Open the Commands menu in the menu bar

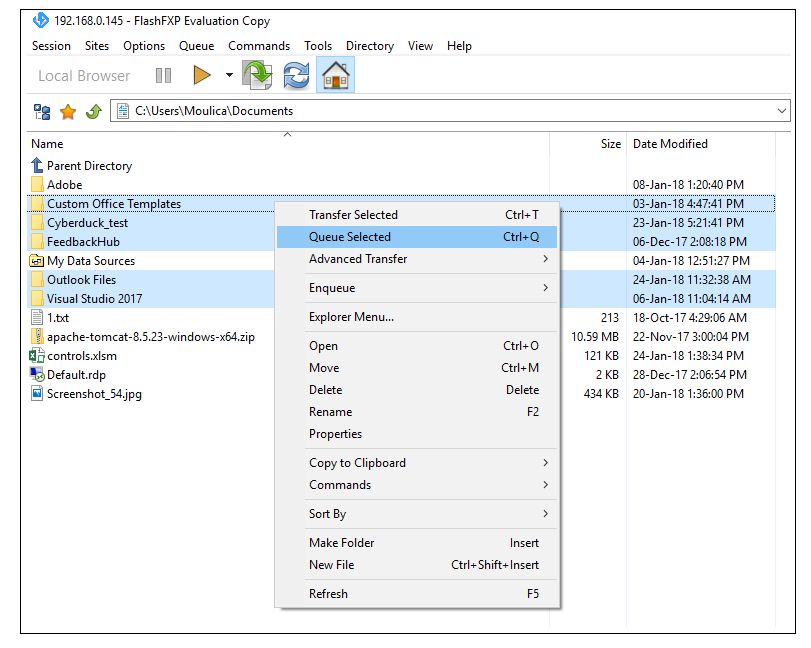(259, 46)
